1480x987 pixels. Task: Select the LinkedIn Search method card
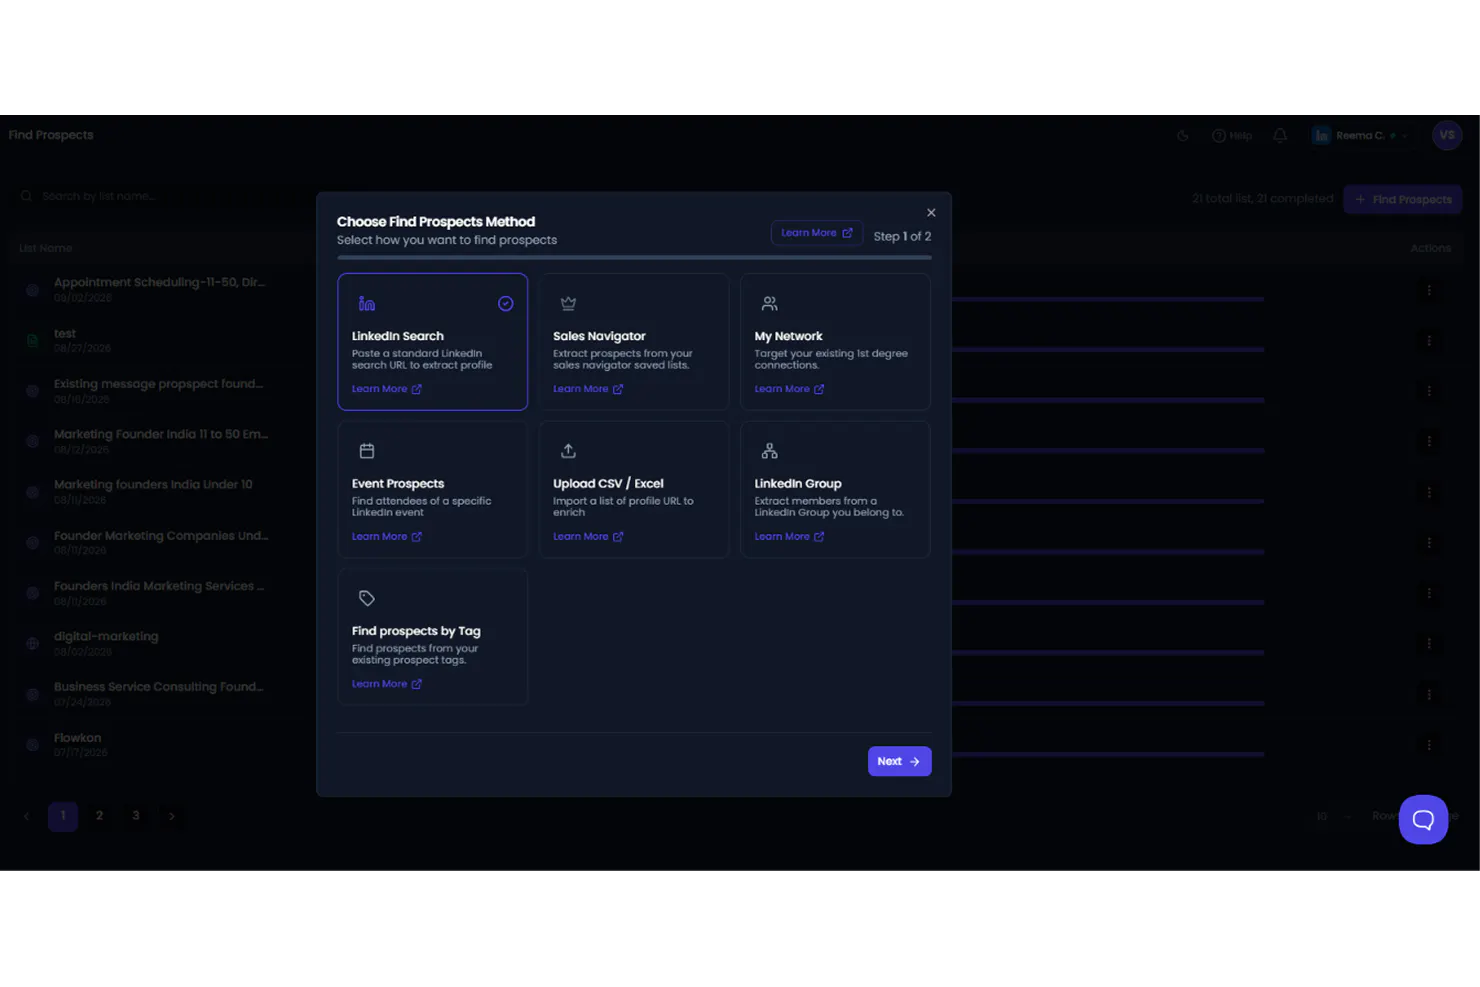click(x=432, y=341)
